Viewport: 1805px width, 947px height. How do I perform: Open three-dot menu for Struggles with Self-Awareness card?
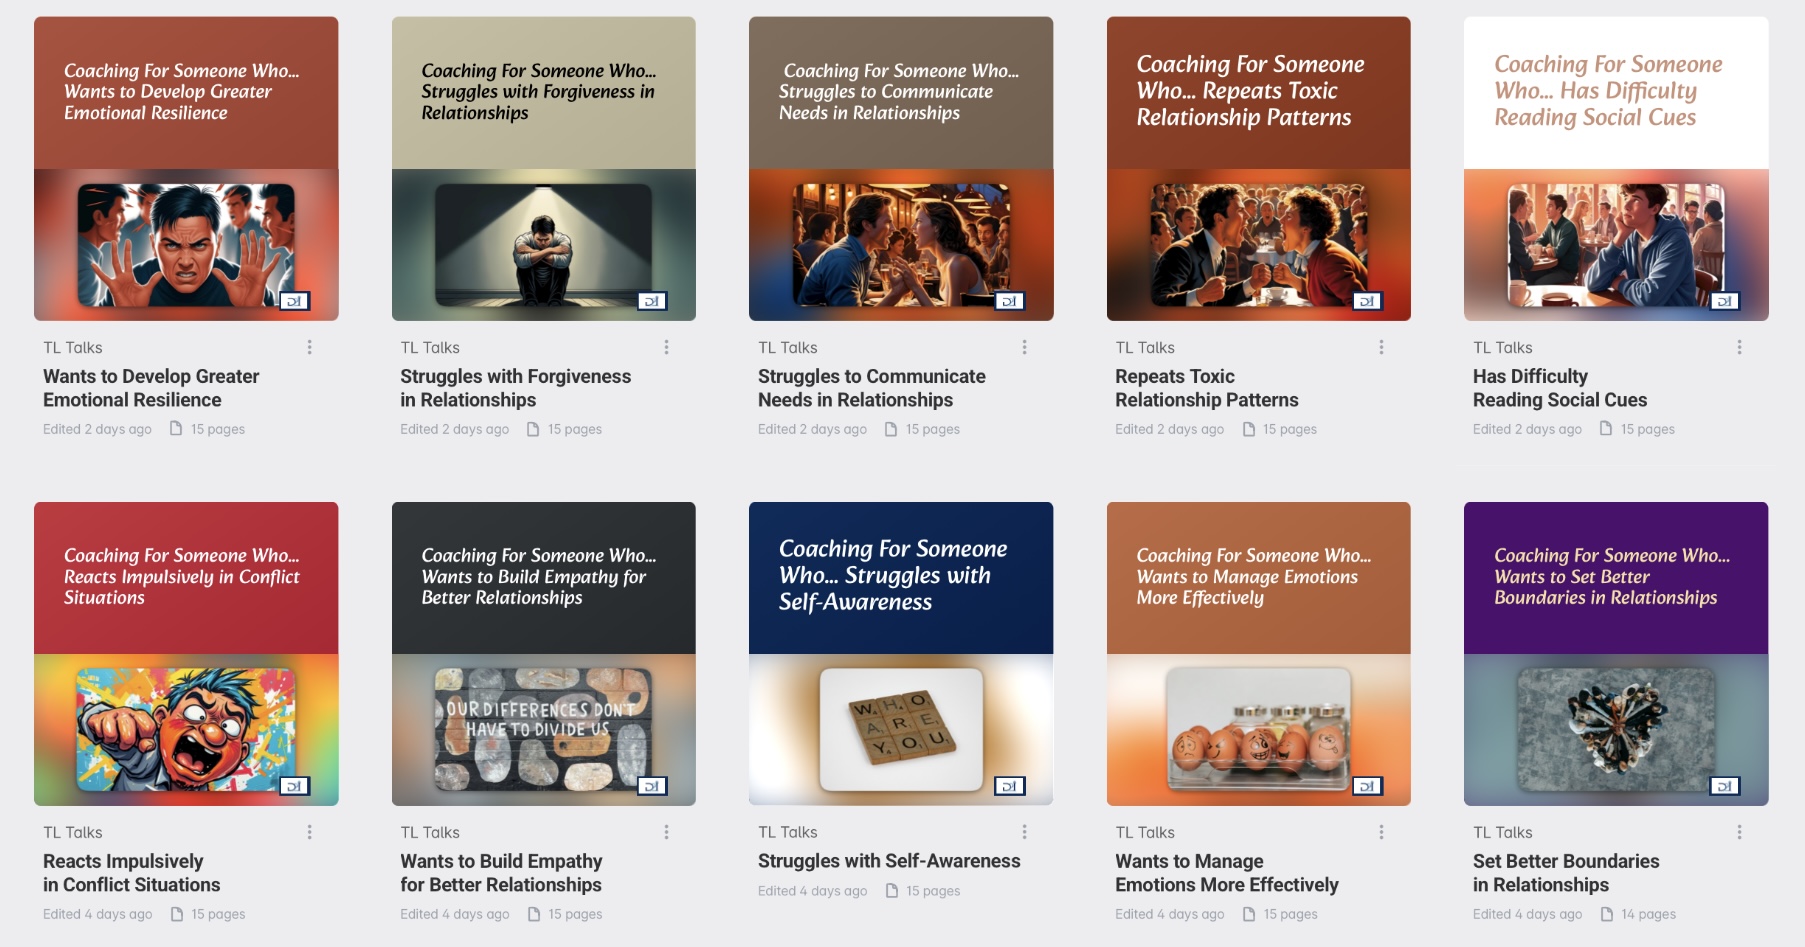[1024, 832]
